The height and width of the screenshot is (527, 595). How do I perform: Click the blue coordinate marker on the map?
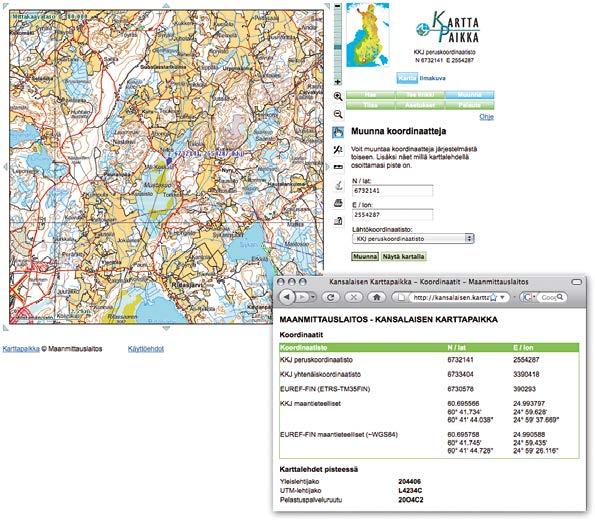169,161
